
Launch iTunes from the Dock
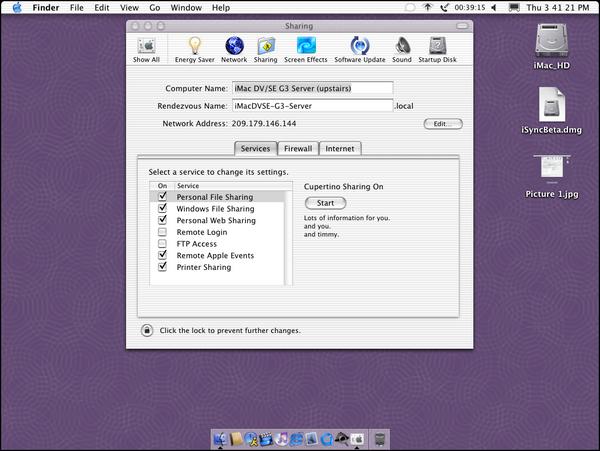(281, 439)
